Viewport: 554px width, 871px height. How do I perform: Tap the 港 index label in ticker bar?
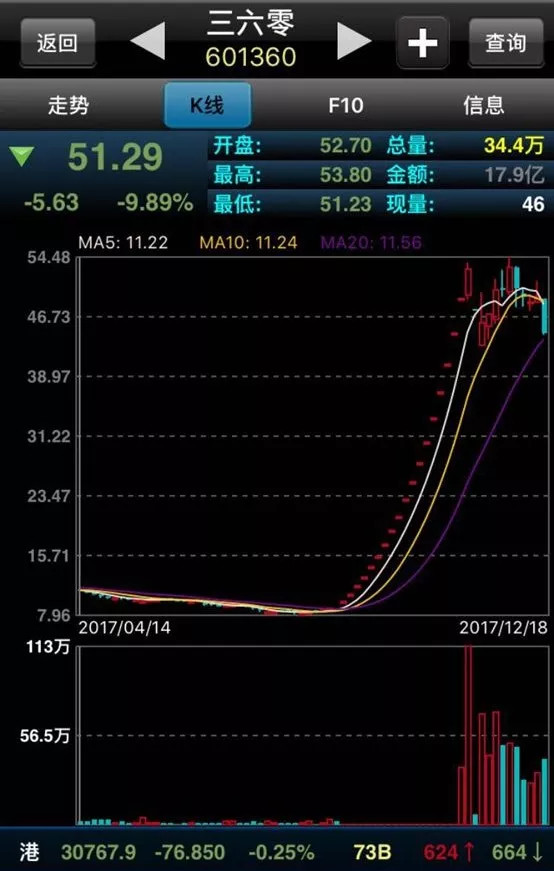point(29,852)
